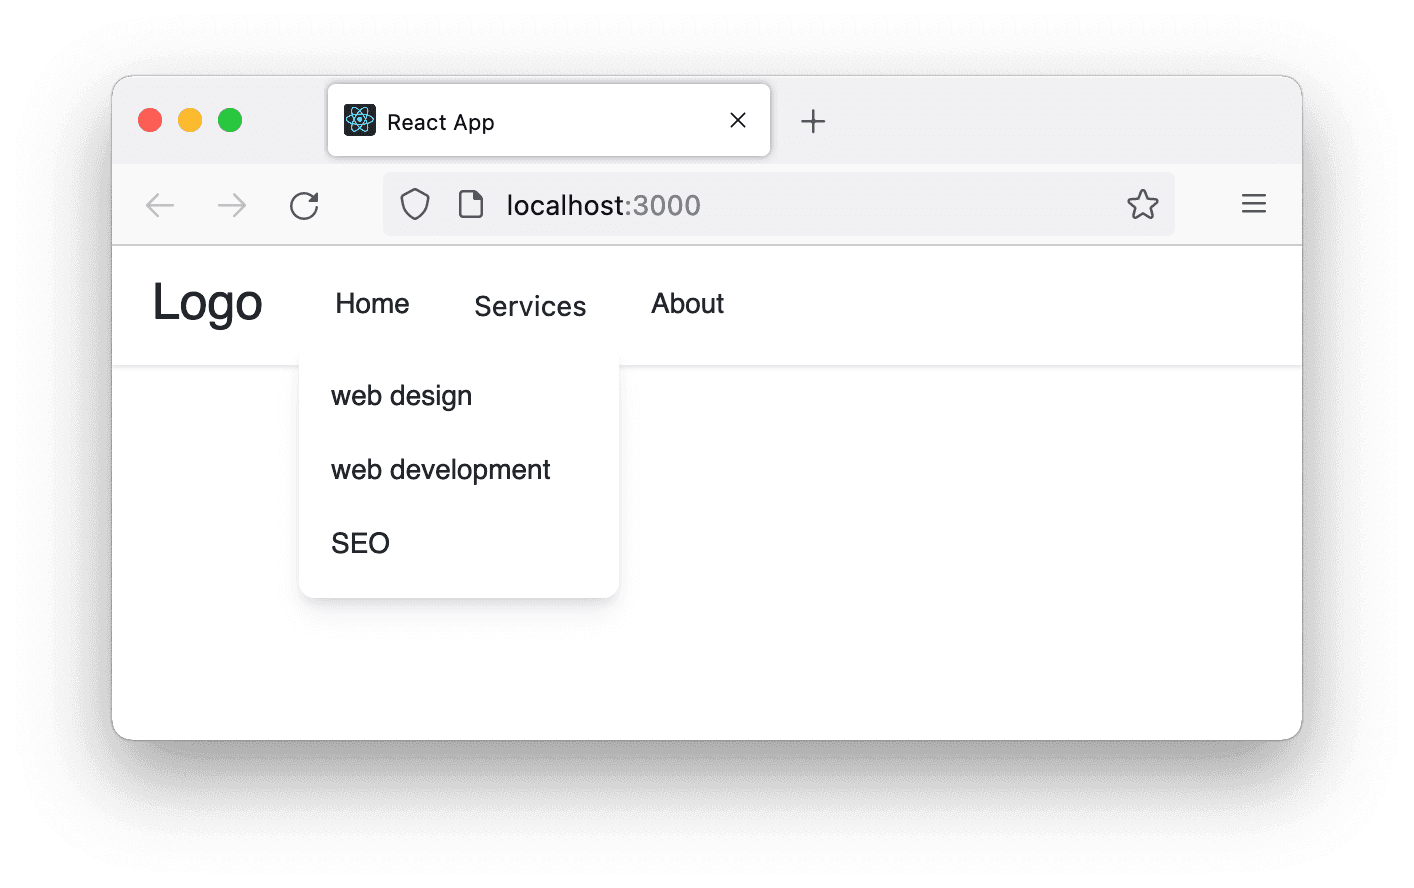Close the React App tab
Screen dimensions: 1414x888
pos(738,121)
